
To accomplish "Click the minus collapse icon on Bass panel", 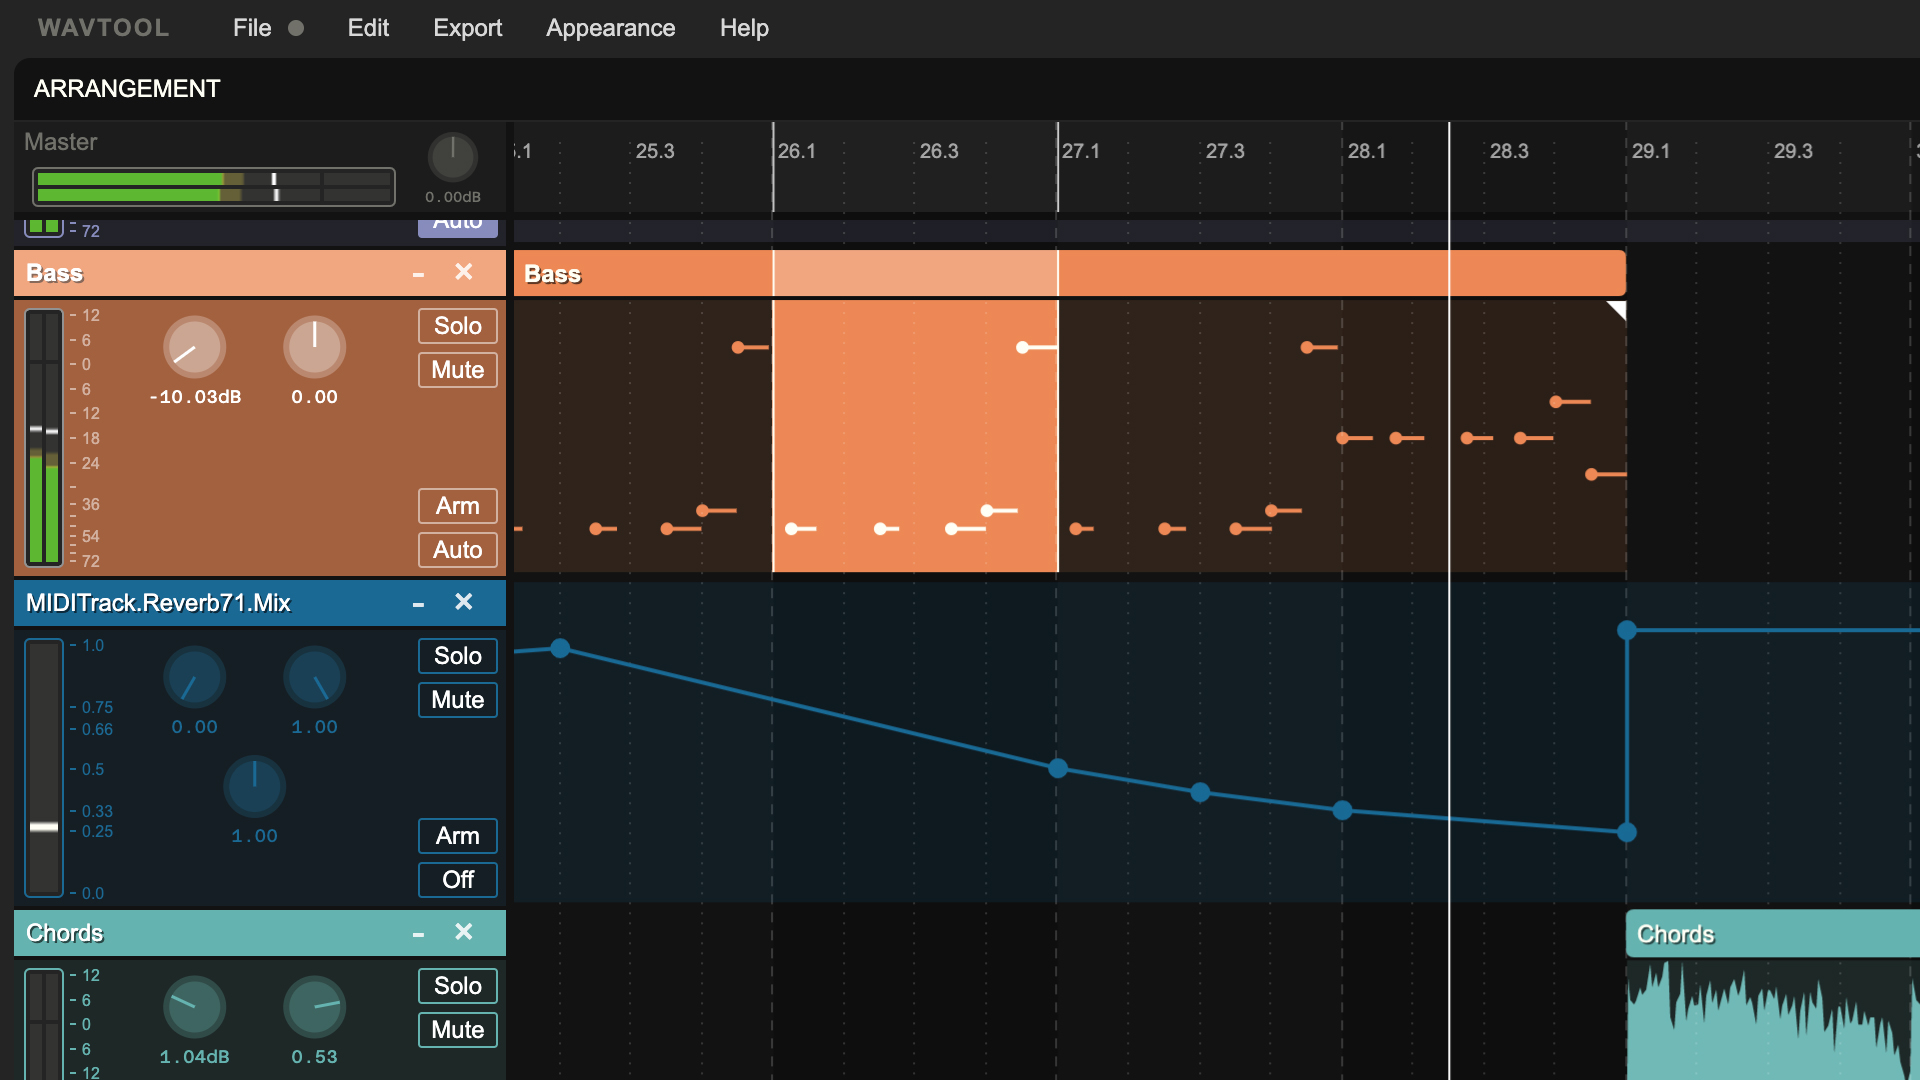I will pos(418,273).
